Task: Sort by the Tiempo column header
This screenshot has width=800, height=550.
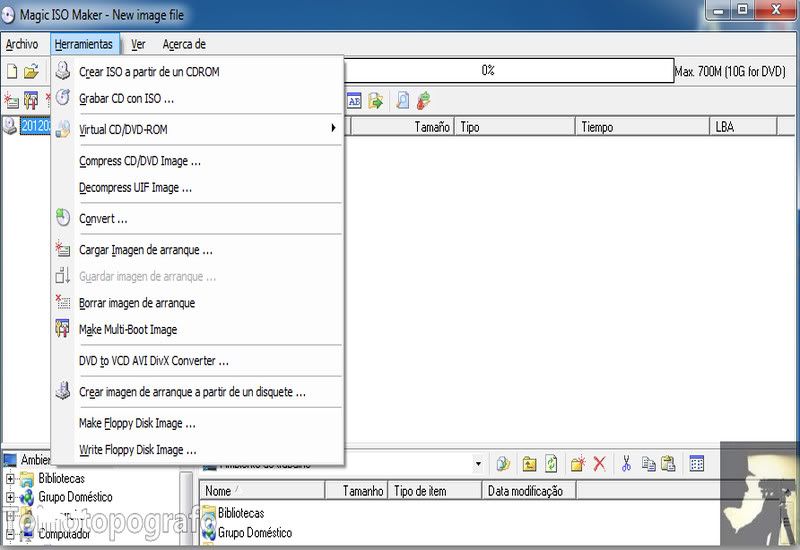Action: point(642,127)
